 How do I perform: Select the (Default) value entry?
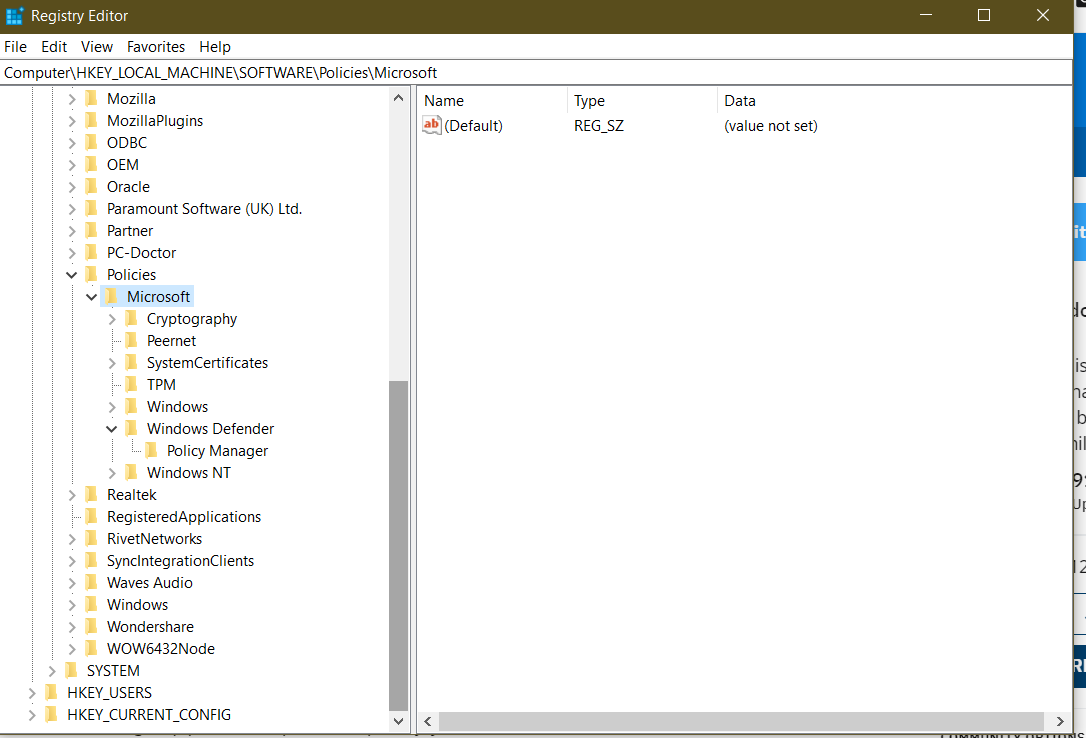474,125
